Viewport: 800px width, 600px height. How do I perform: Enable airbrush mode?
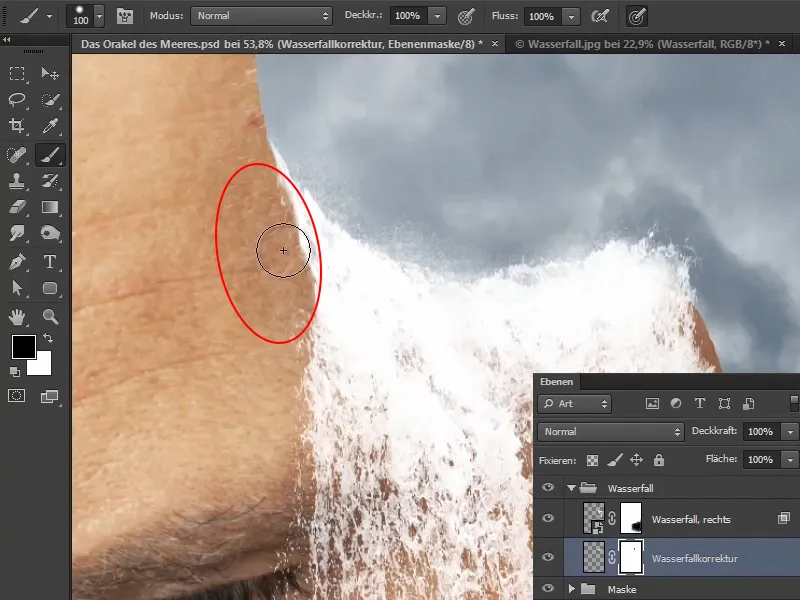point(600,16)
